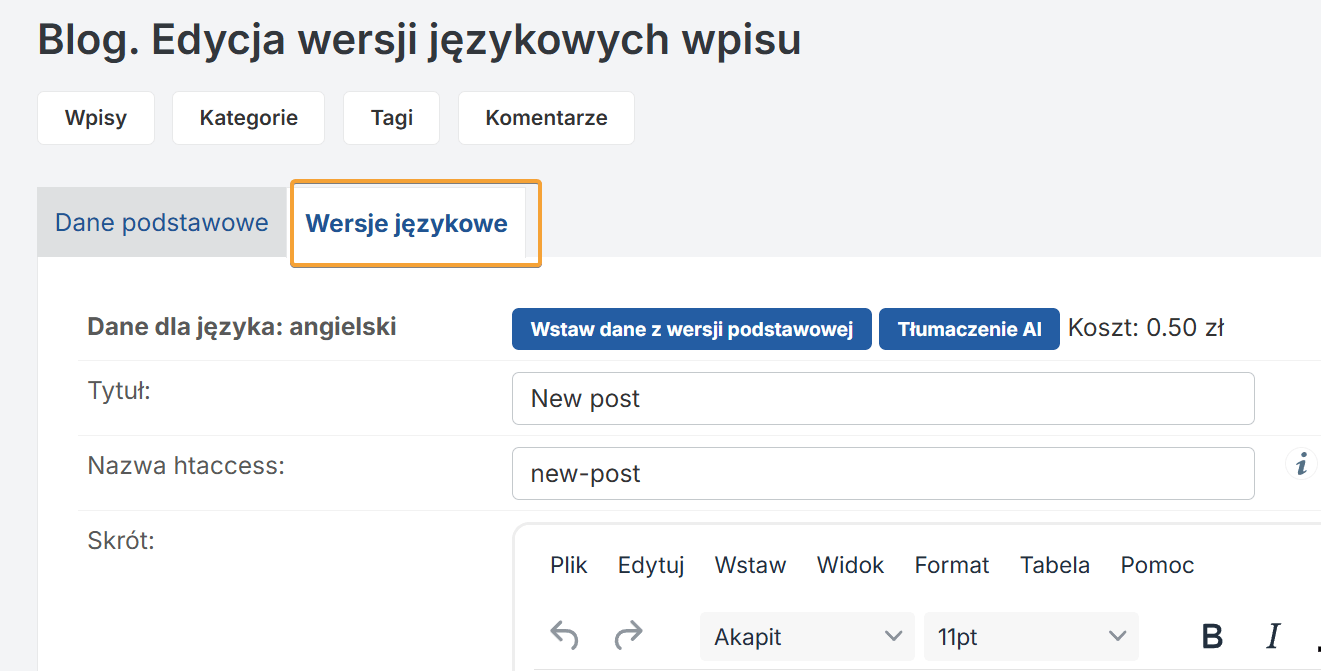Open the Edytuj menu

651,565
